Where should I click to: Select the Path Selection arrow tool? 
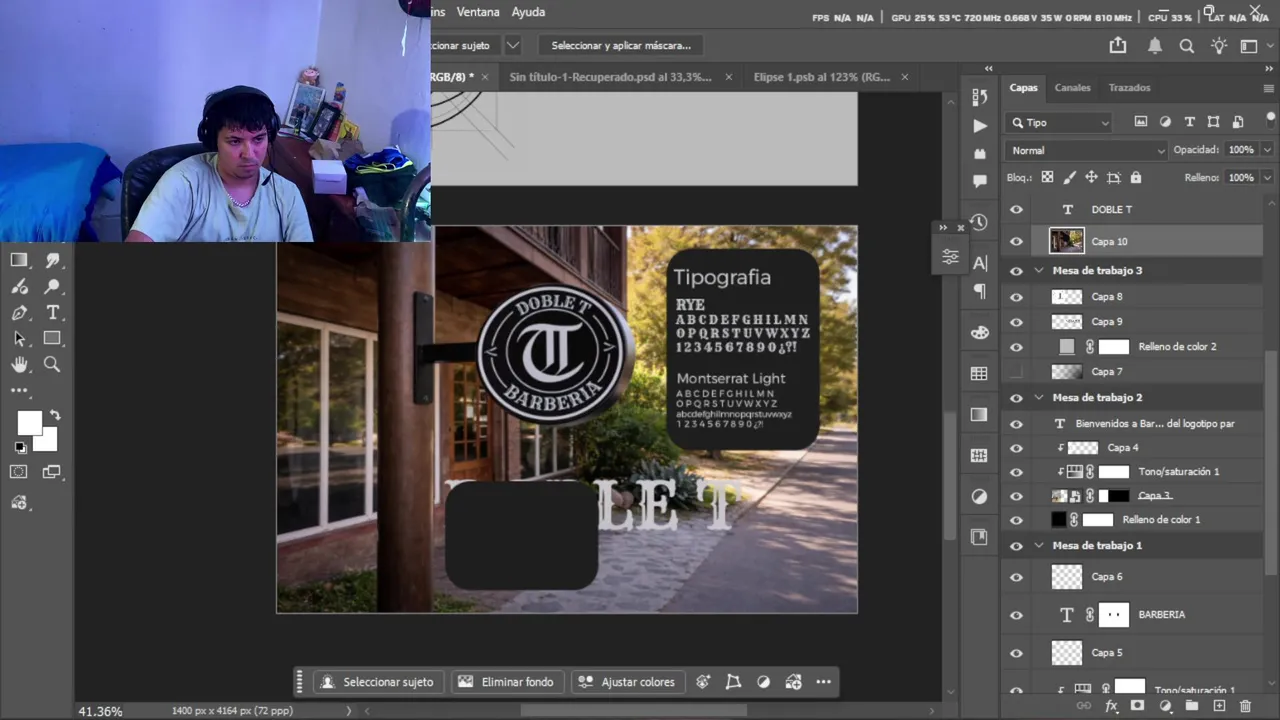pos(19,339)
